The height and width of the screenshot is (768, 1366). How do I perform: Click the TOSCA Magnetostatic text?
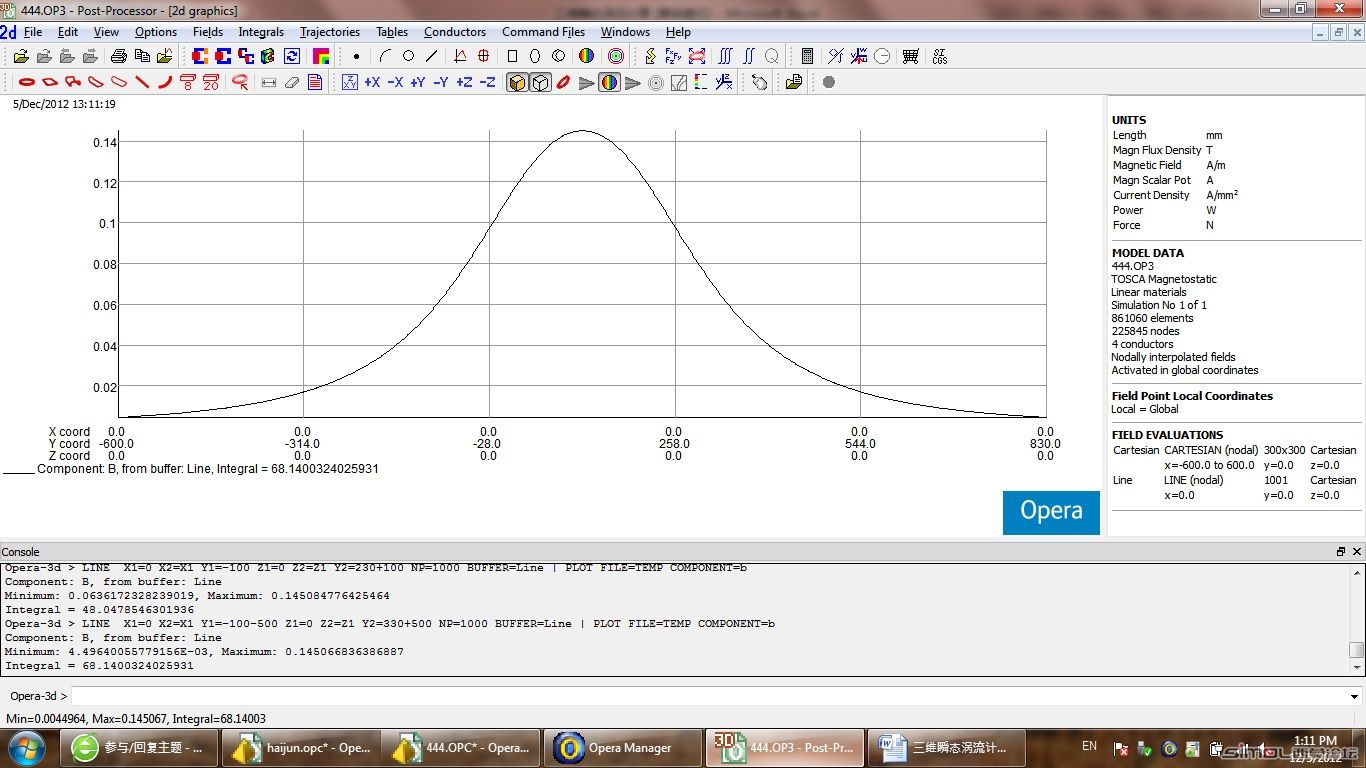1164,279
